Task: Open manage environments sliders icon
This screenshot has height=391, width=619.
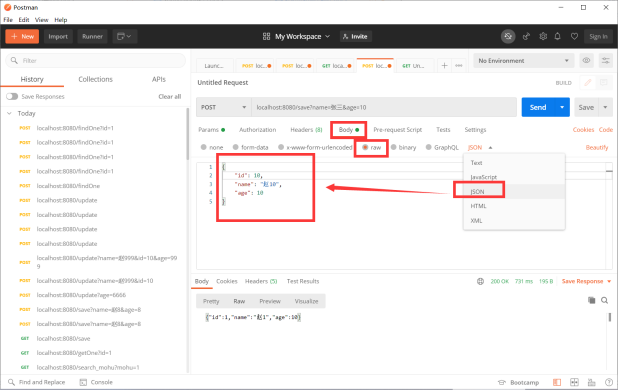Action: [605, 60]
